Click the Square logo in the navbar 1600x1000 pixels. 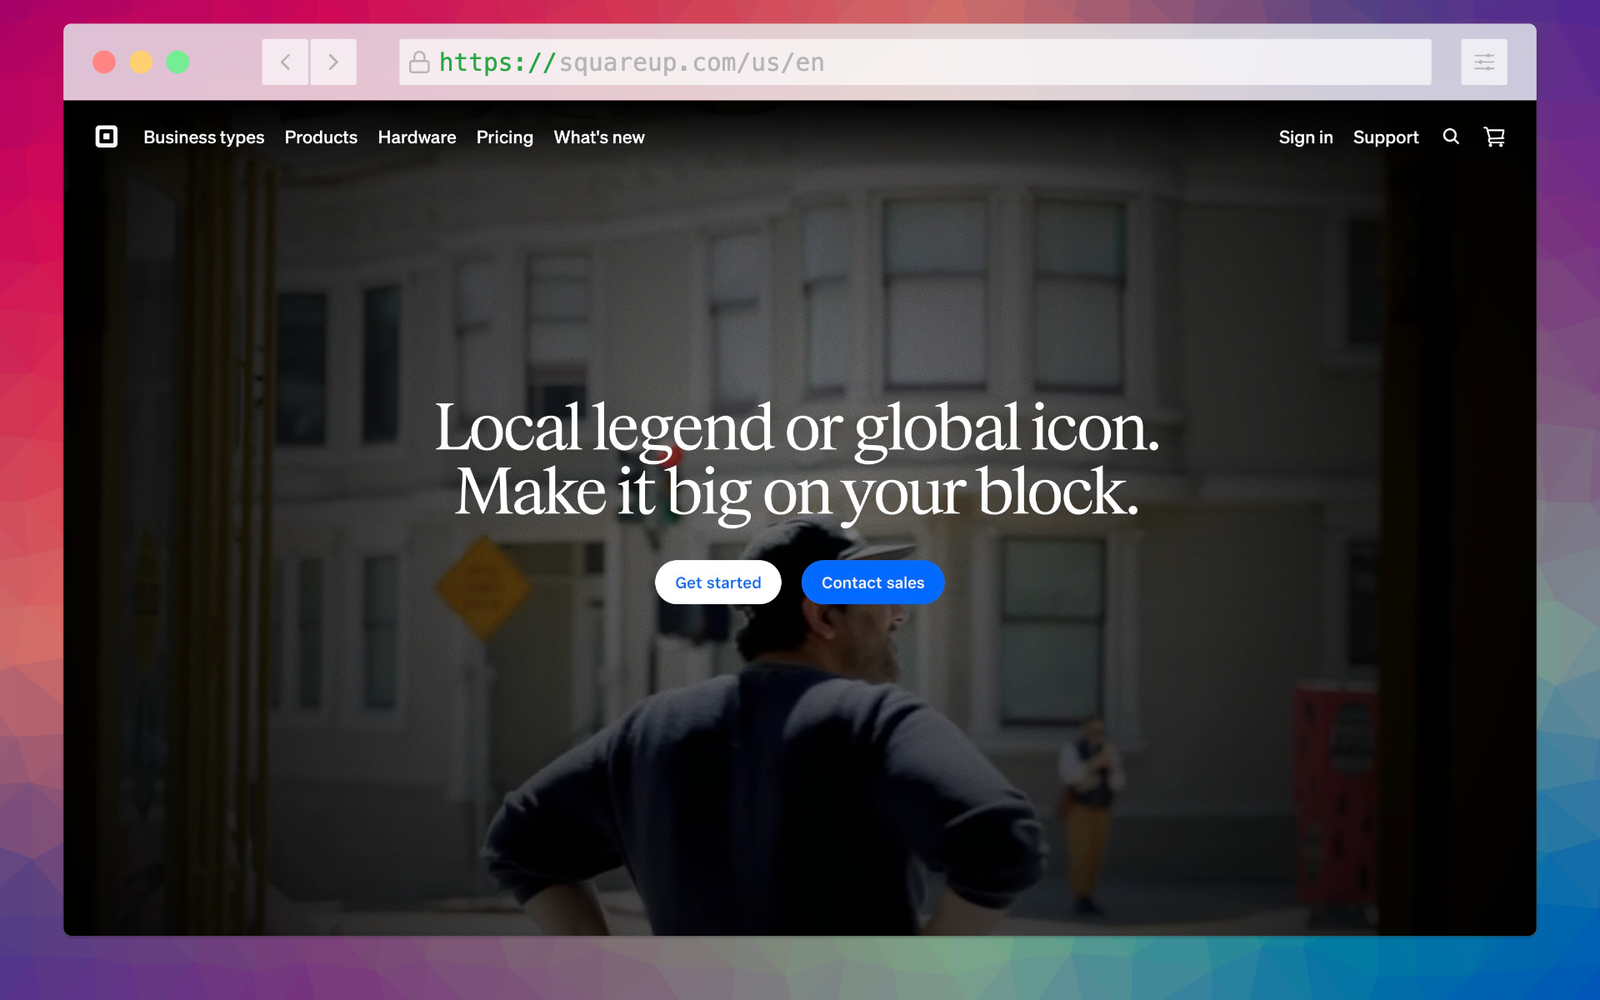[x=106, y=137]
